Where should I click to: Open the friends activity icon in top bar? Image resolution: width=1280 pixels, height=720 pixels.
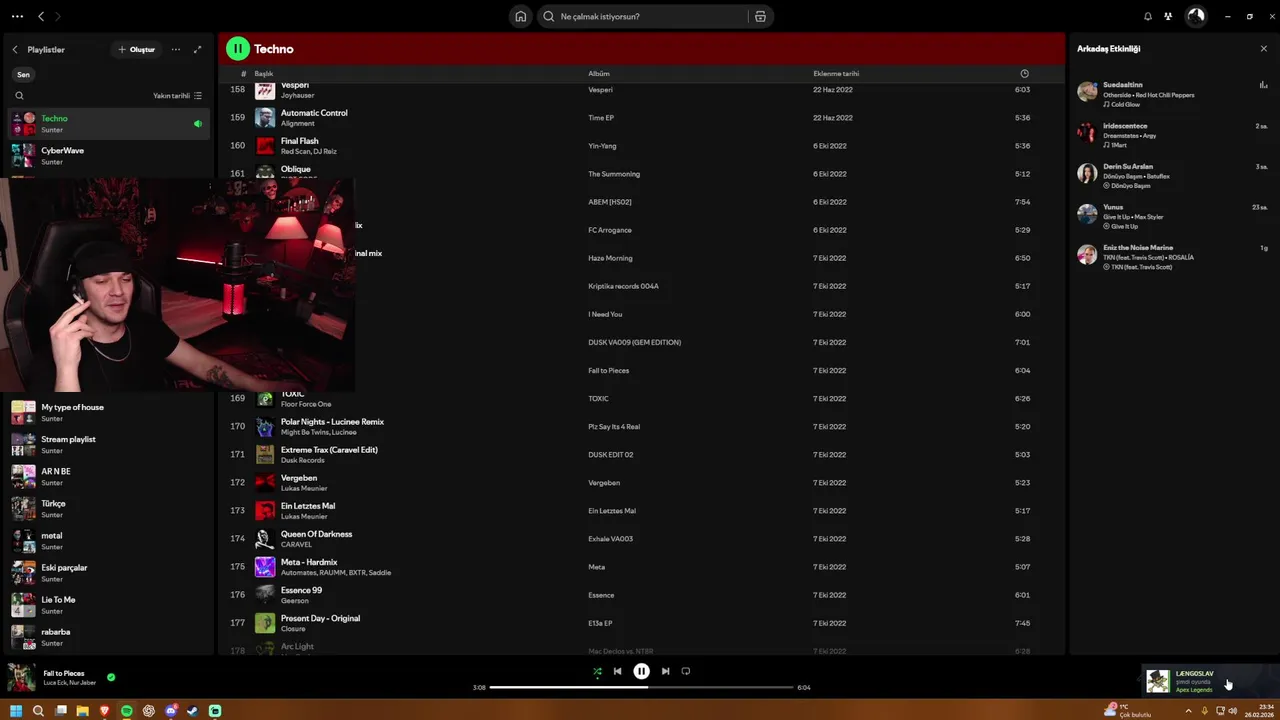[x=1167, y=16]
